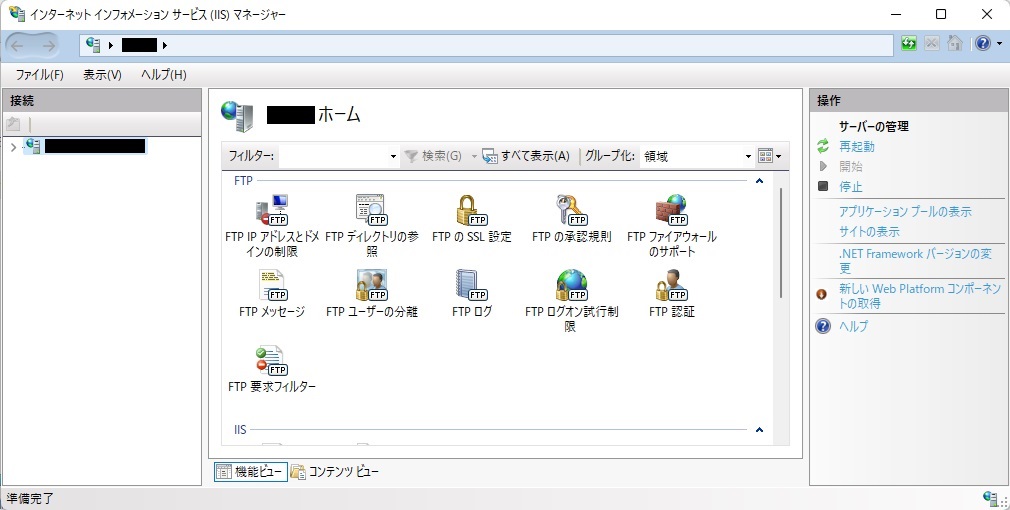Collapse the IIS group section
The width and height of the screenshot is (1010, 510).
coord(759,430)
